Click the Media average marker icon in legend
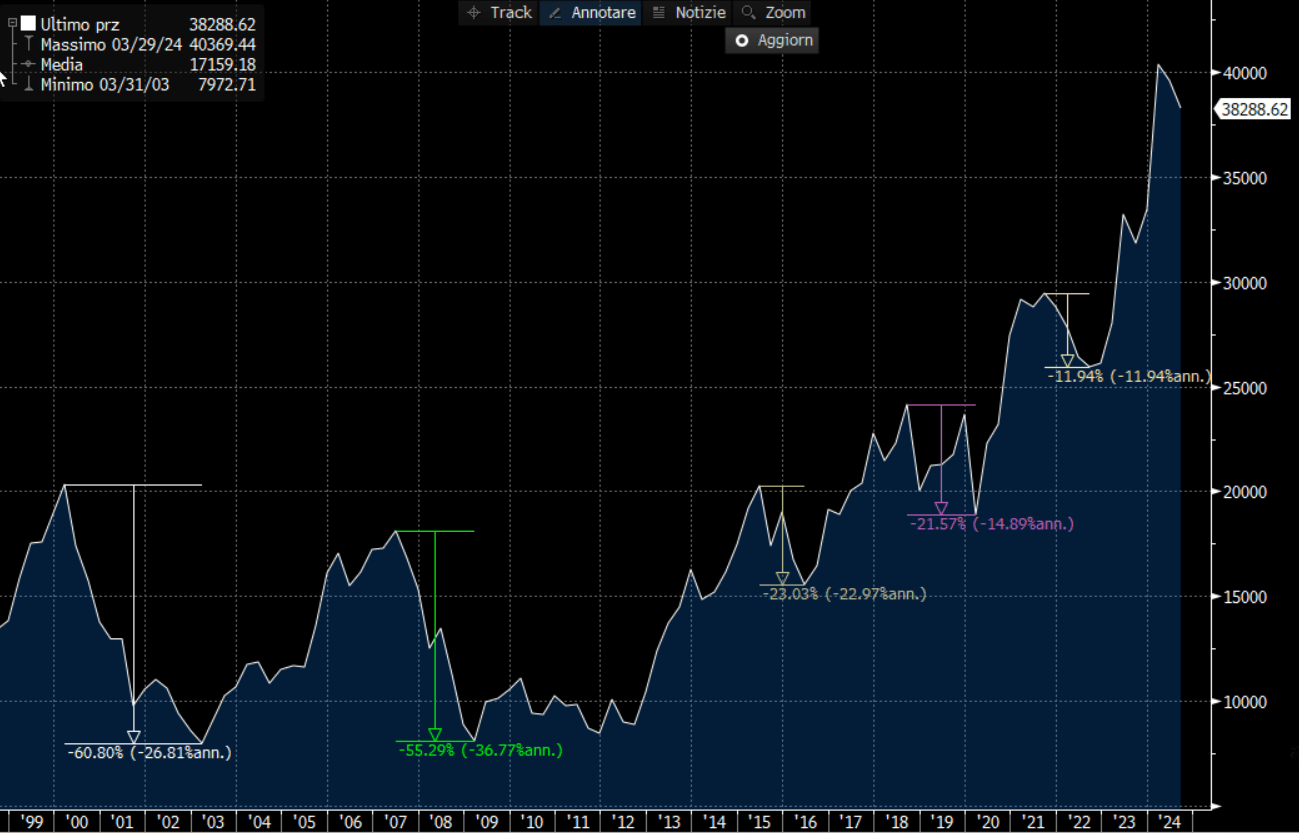This screenshot has height=833, width=1299. 29,65
